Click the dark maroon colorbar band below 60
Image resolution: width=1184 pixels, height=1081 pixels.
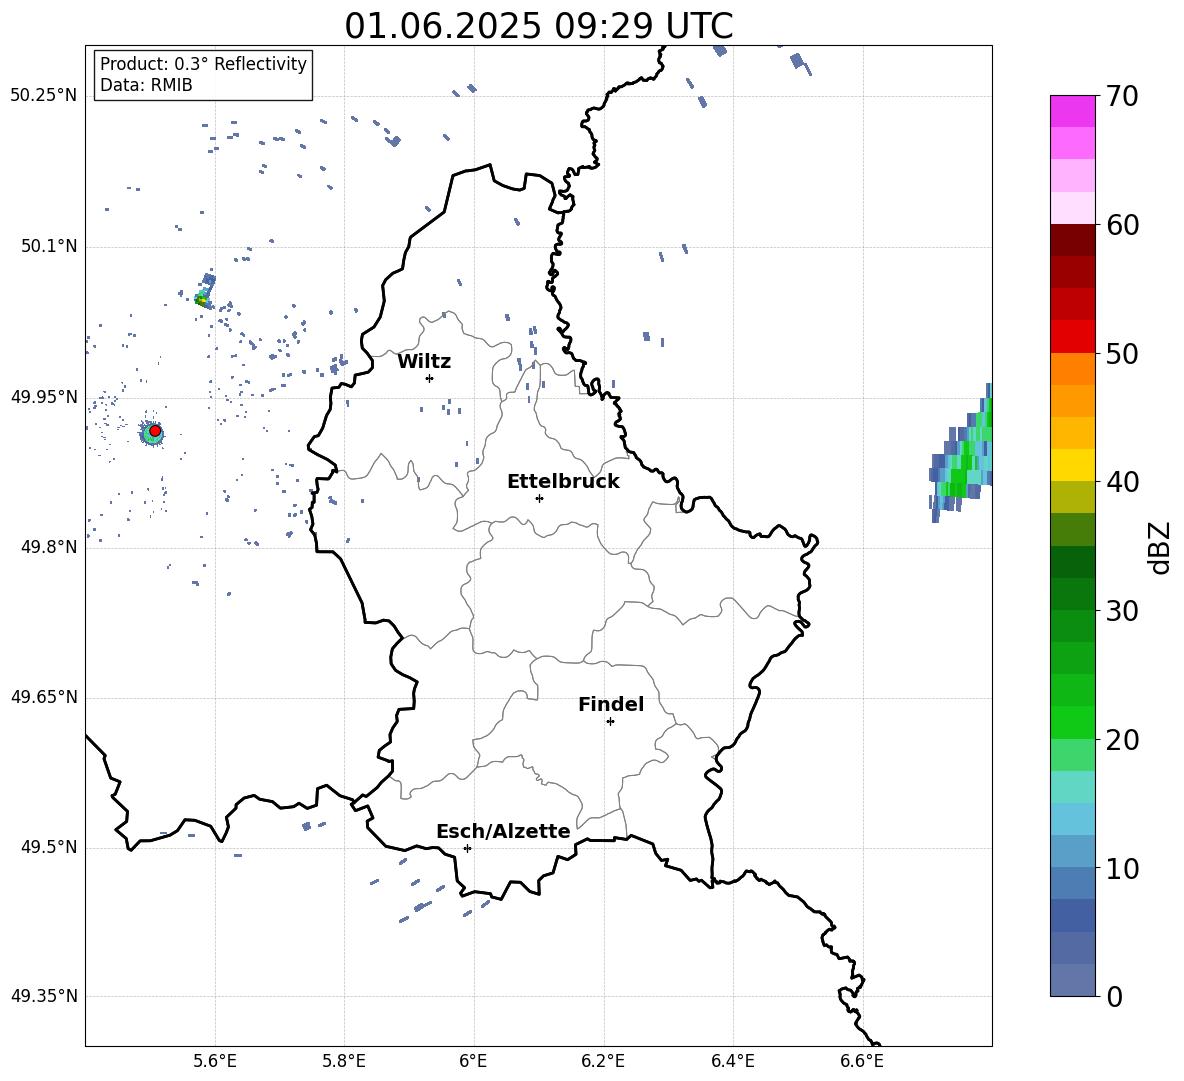pyautogui.click(x=1073, y=240)
